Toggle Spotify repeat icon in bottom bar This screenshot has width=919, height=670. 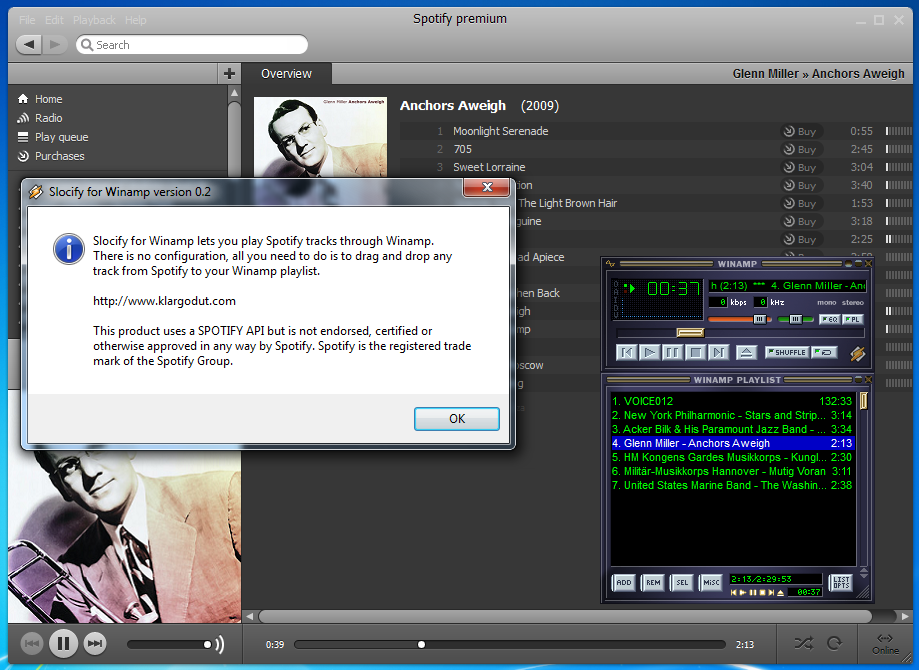click(x=835, y=644)
